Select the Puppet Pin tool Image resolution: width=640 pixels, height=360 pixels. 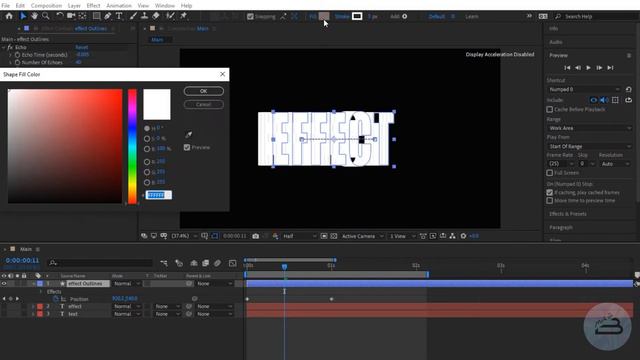pyautogui.click(x=183, y=16)
